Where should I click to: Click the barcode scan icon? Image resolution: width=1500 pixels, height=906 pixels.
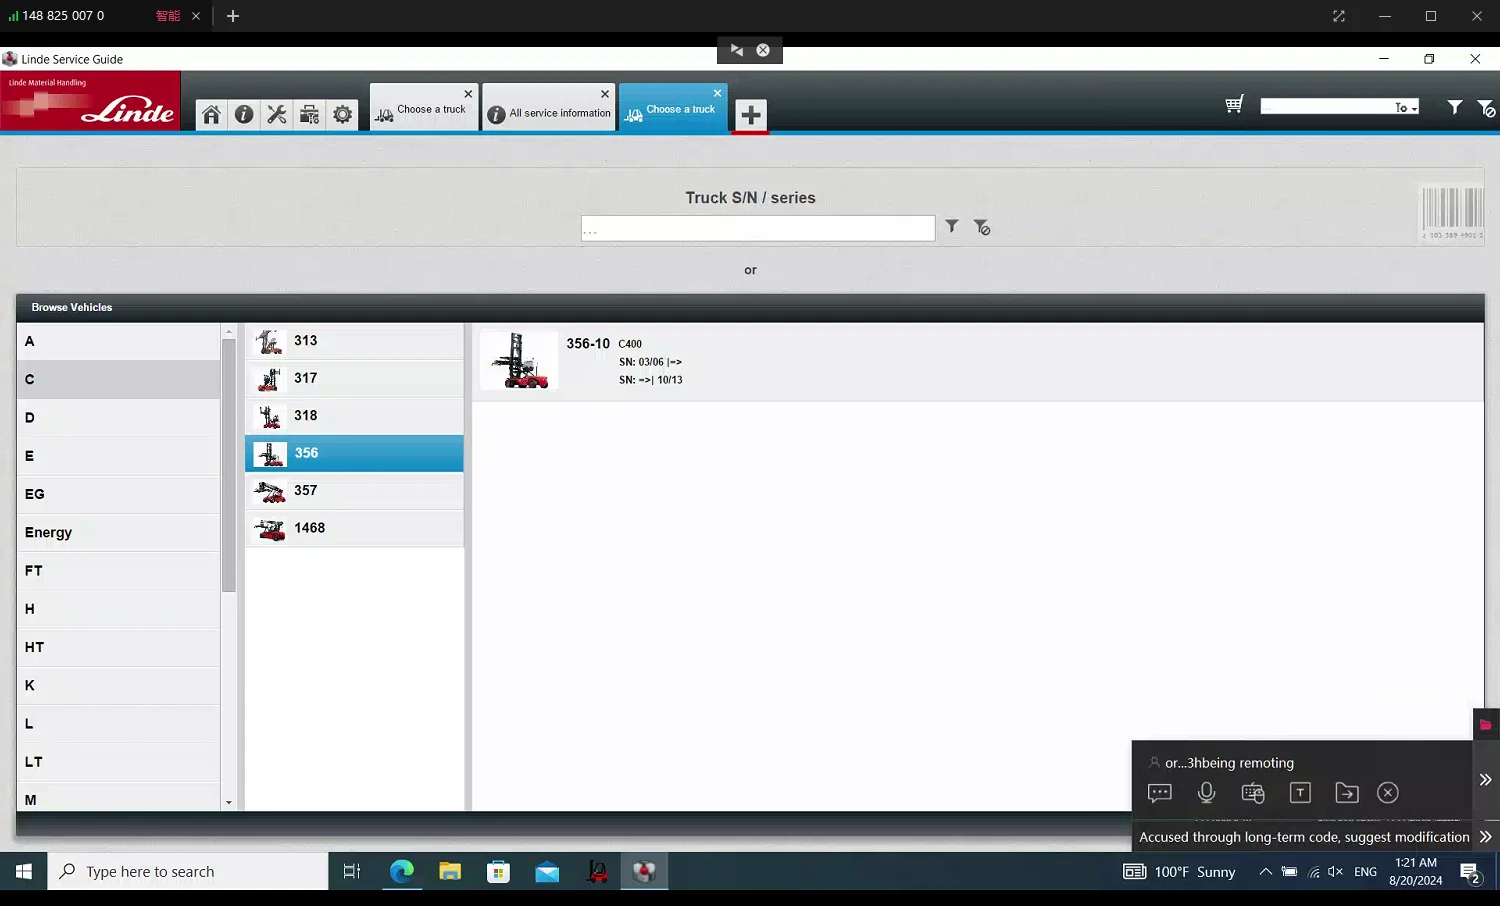pos(1452,212)
